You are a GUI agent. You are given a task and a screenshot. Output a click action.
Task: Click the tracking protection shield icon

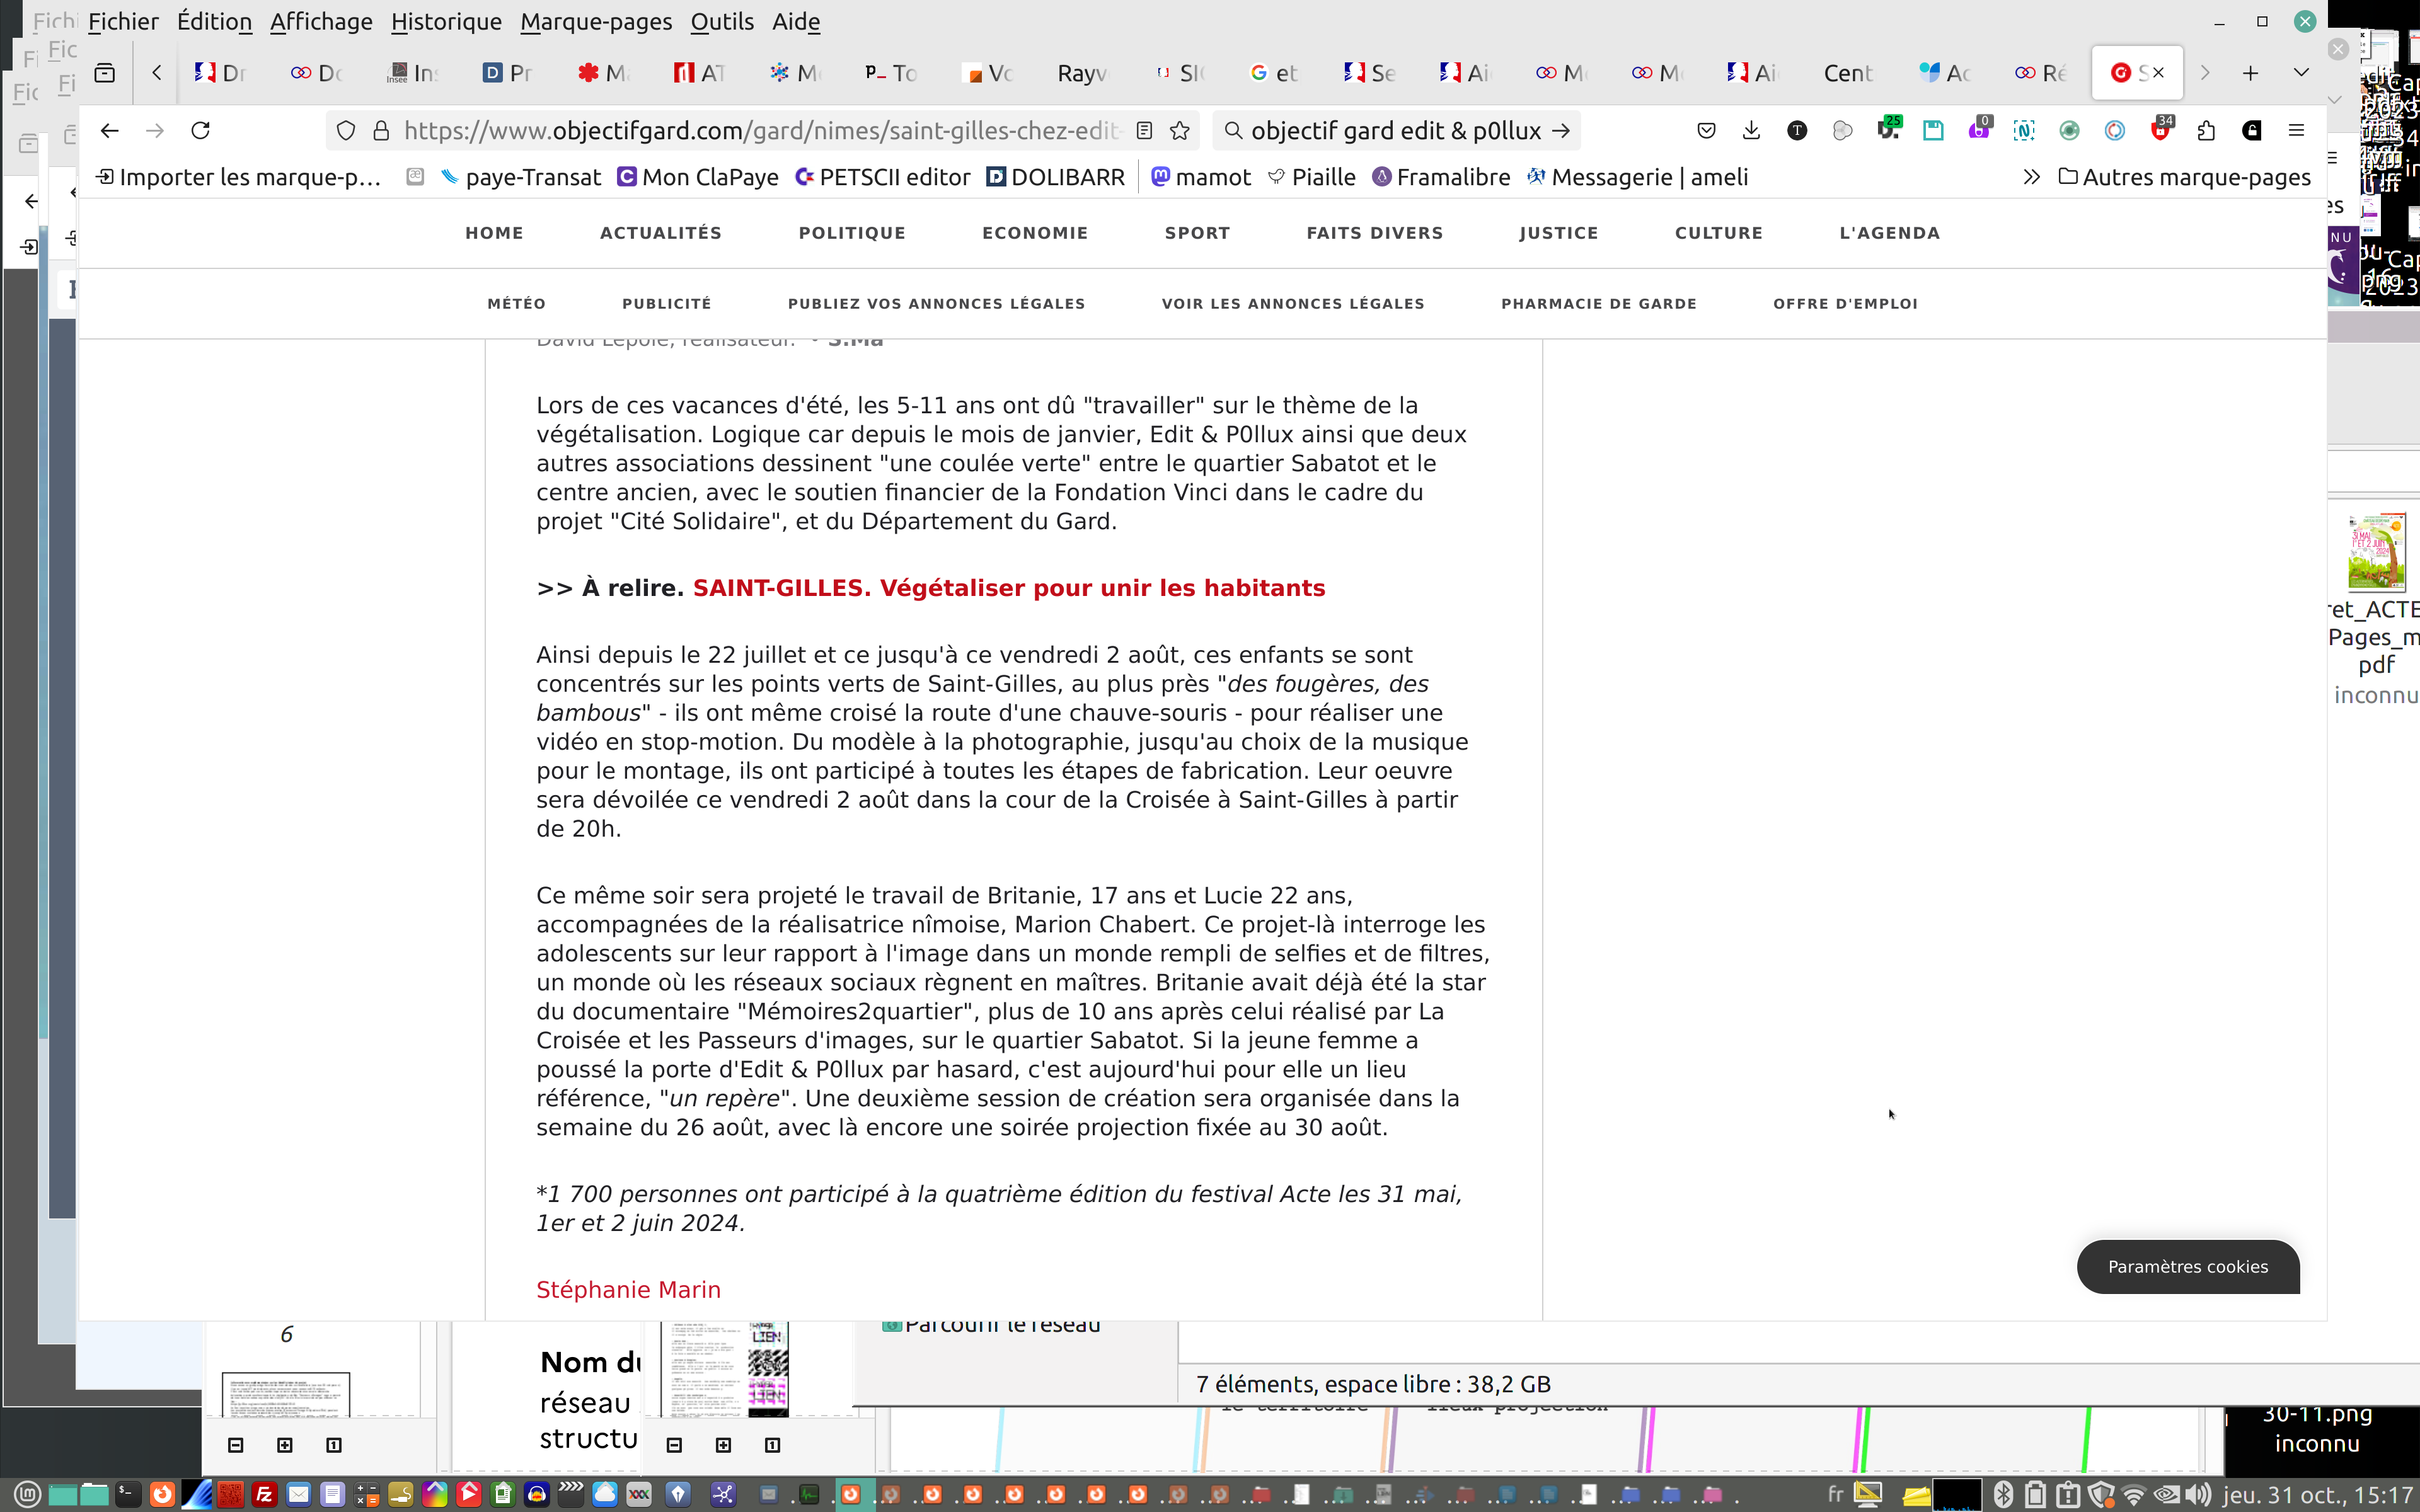click(x=346, y=131)
